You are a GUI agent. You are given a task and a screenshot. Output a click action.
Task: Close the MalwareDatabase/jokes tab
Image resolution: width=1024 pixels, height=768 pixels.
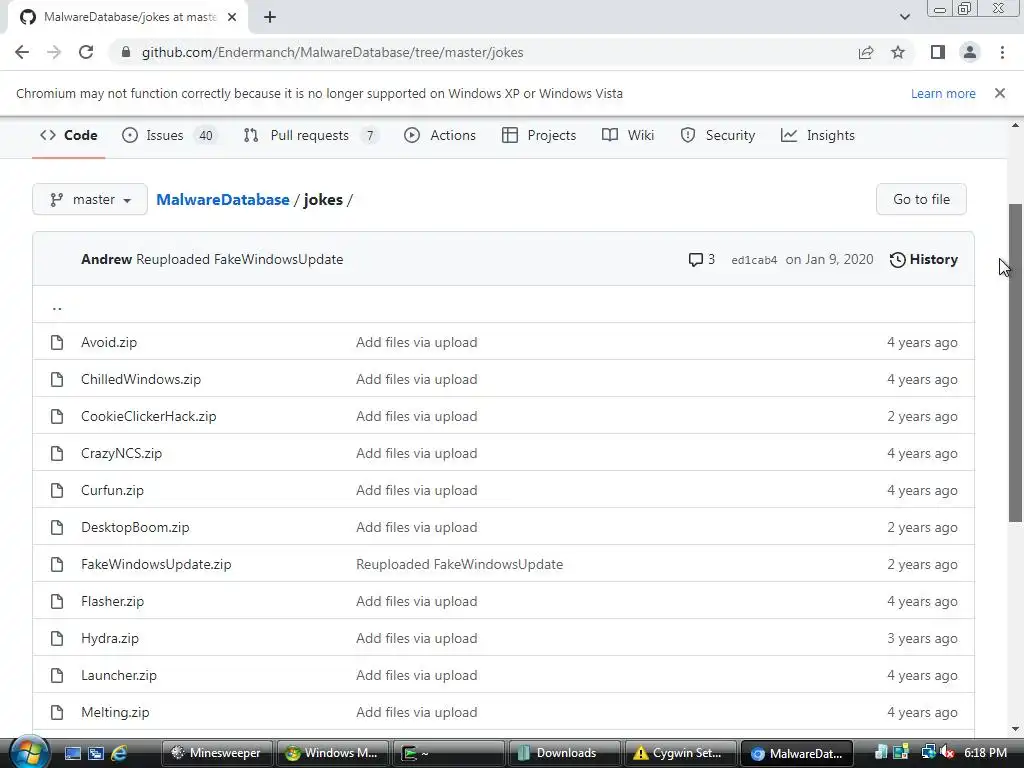[x=232, y=17]
